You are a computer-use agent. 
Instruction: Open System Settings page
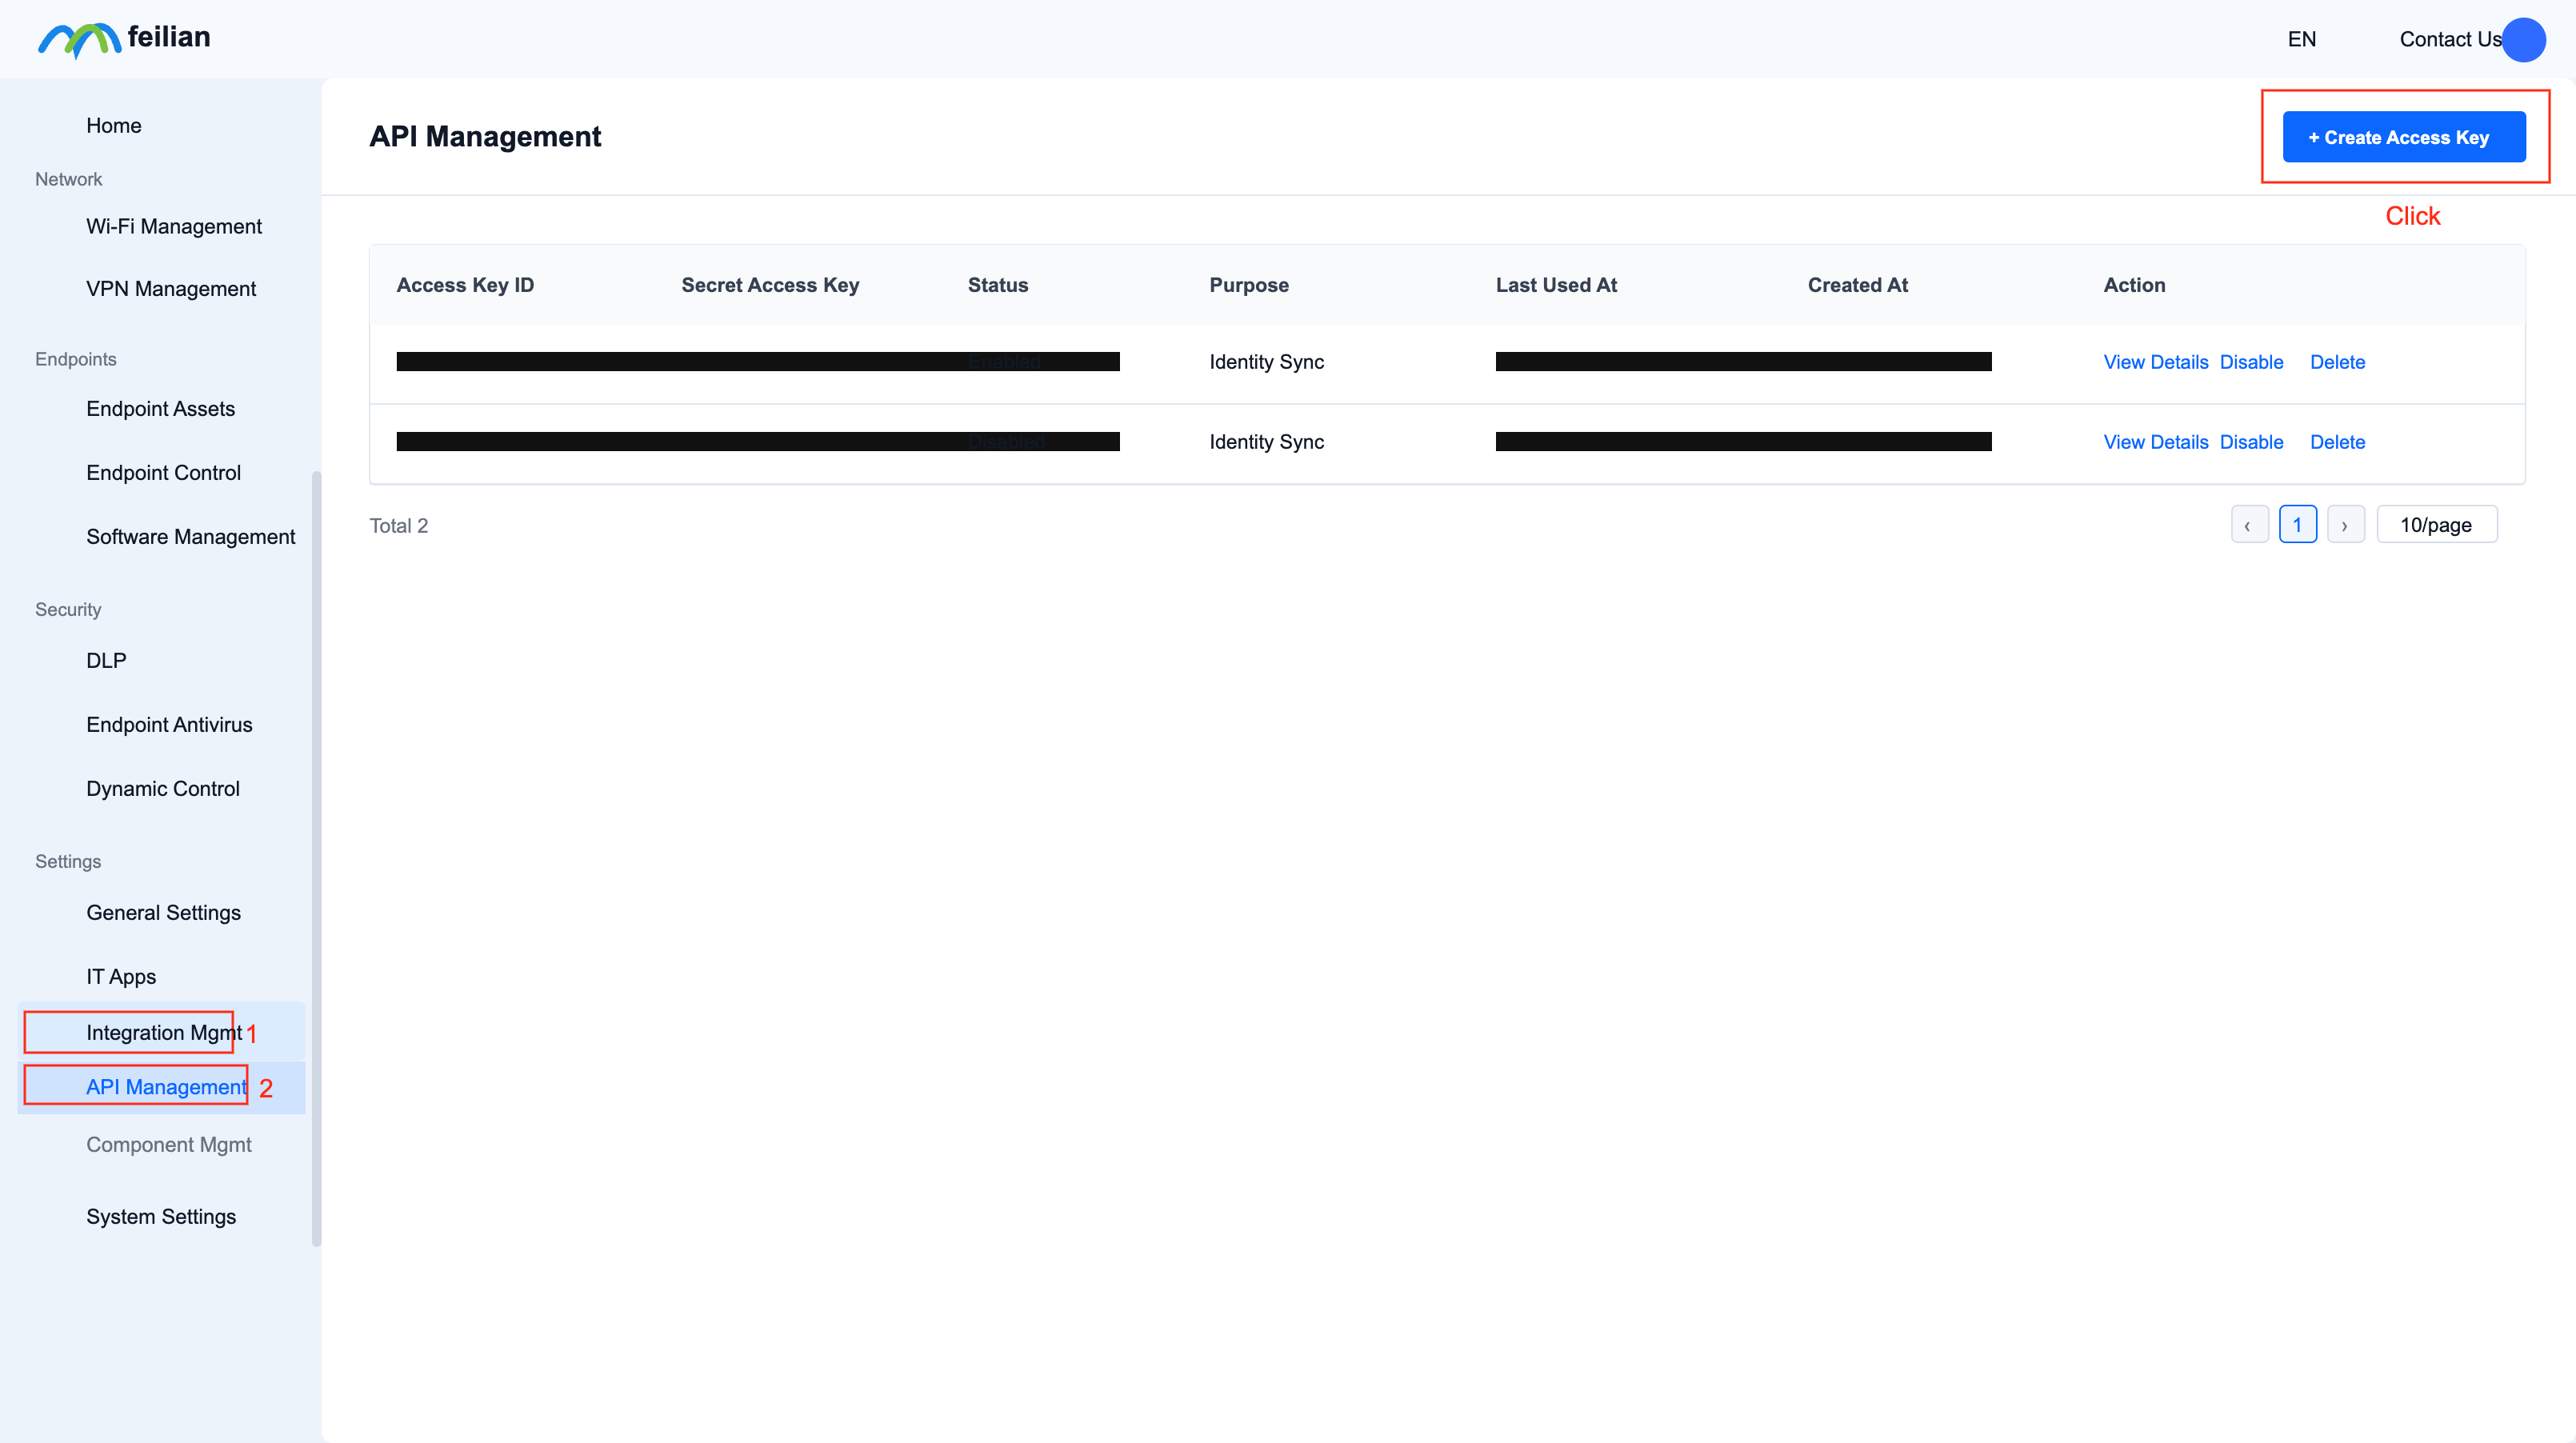click(161, 1216)
